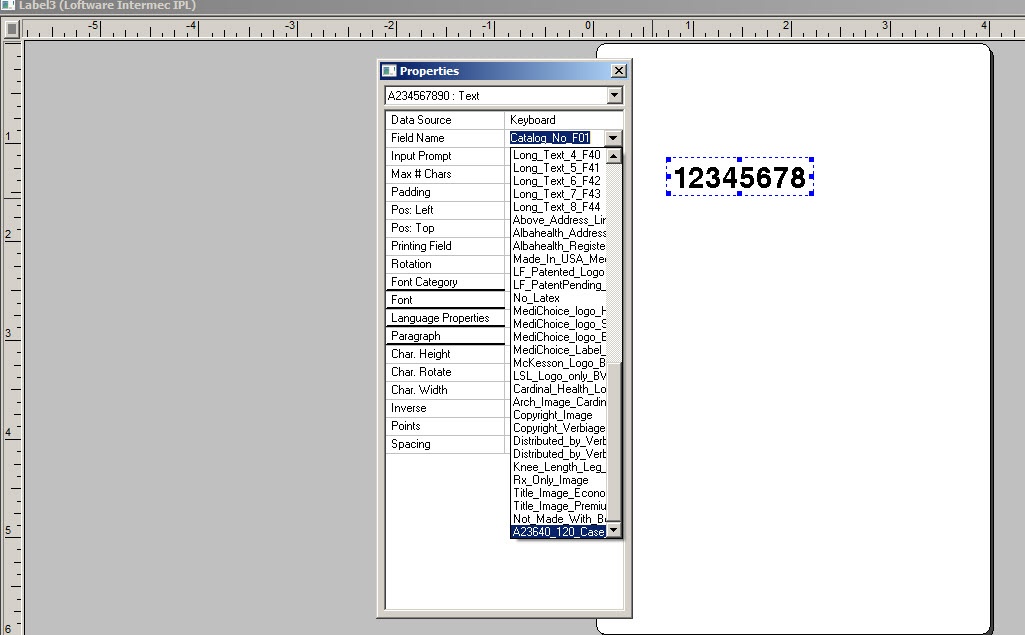The image size is (1025, 635).
Task: Click the Label3 window icon
Action: (x=7, y=5)
